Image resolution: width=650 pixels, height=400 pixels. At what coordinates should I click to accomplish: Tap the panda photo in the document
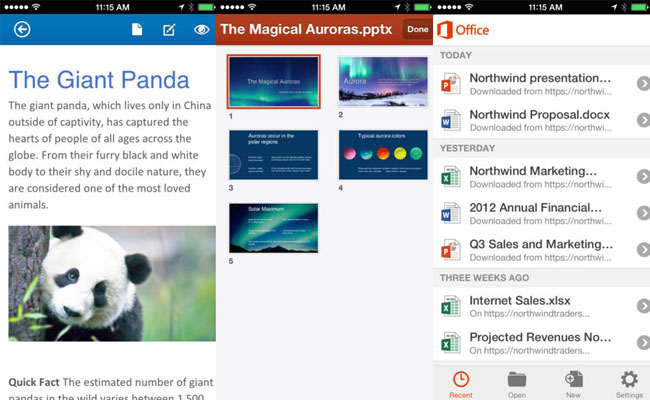112,284
